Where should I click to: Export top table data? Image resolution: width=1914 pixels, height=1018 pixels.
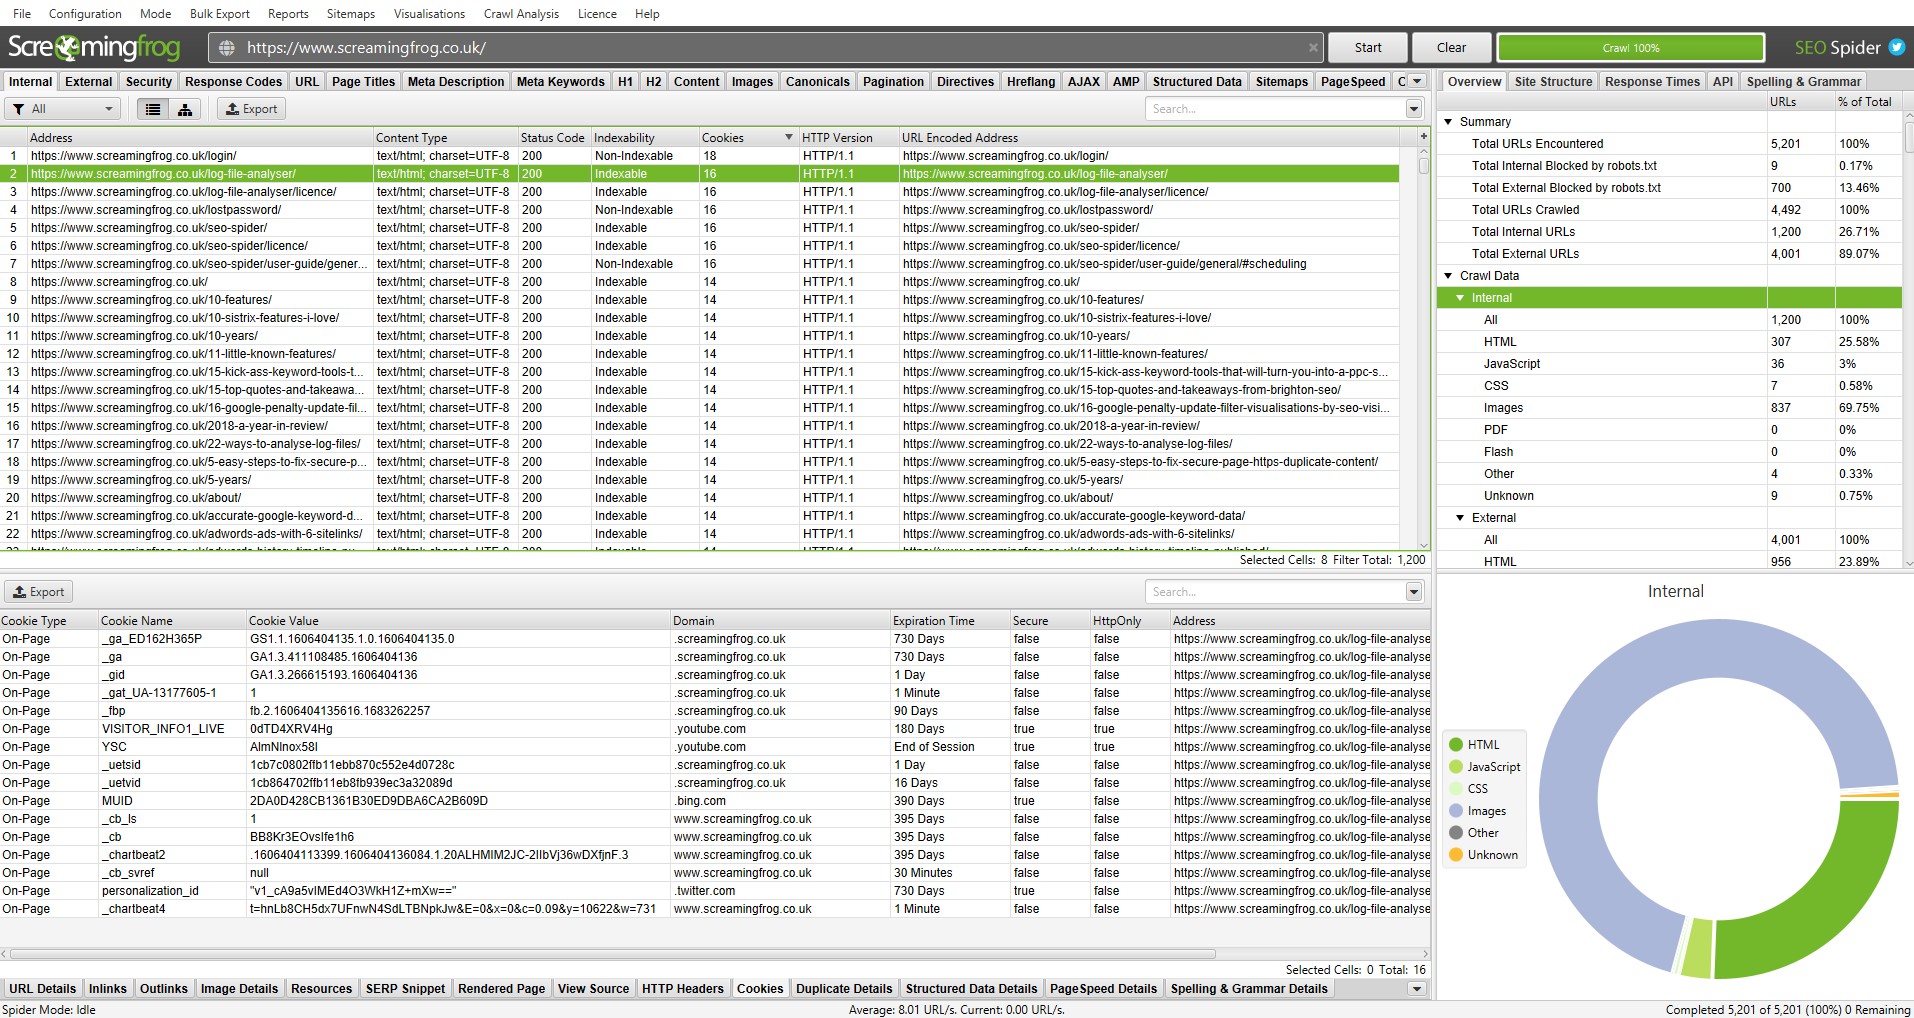point(251,109)
